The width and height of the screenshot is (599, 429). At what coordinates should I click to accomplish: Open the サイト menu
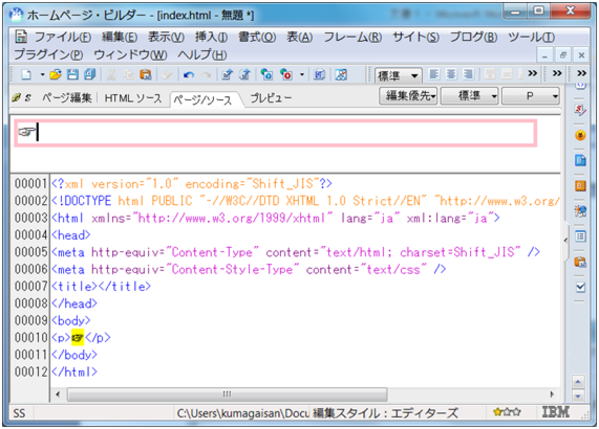[x=416, y=37]
